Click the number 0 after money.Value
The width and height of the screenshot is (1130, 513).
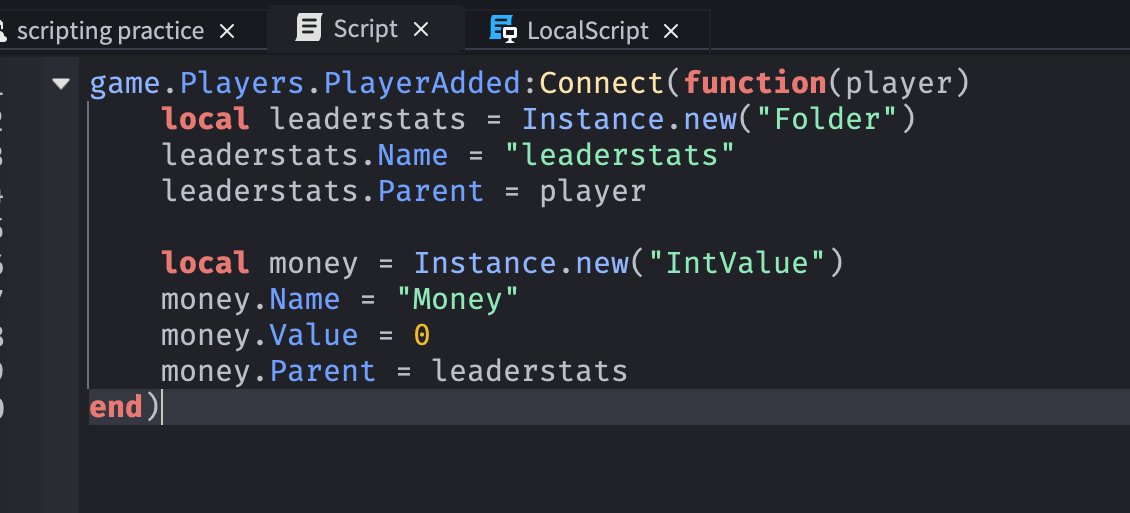[x=422, y=335]
